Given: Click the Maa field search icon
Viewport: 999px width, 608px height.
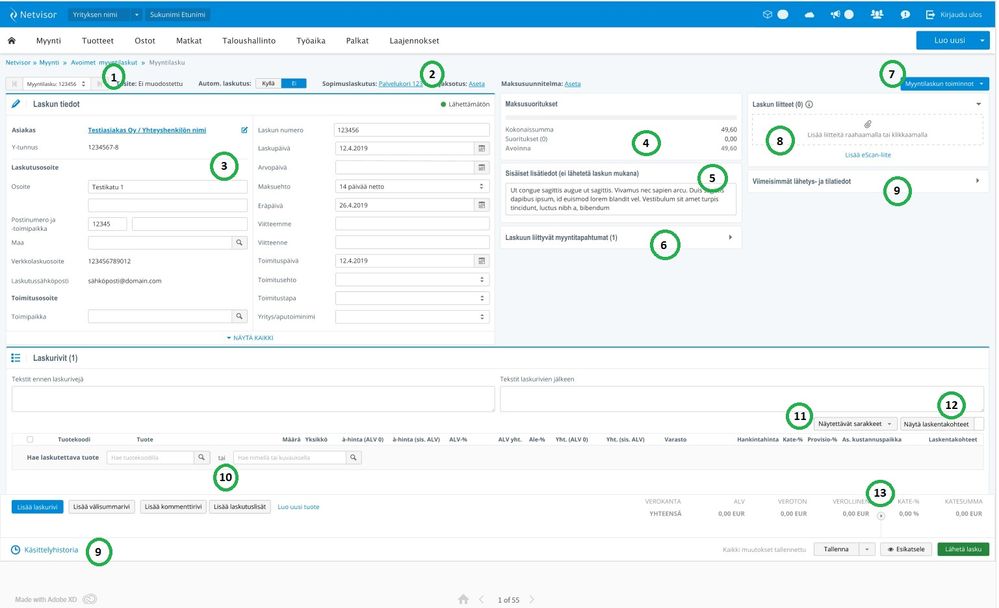Looking at the screenshot, I should coord(239,242).
